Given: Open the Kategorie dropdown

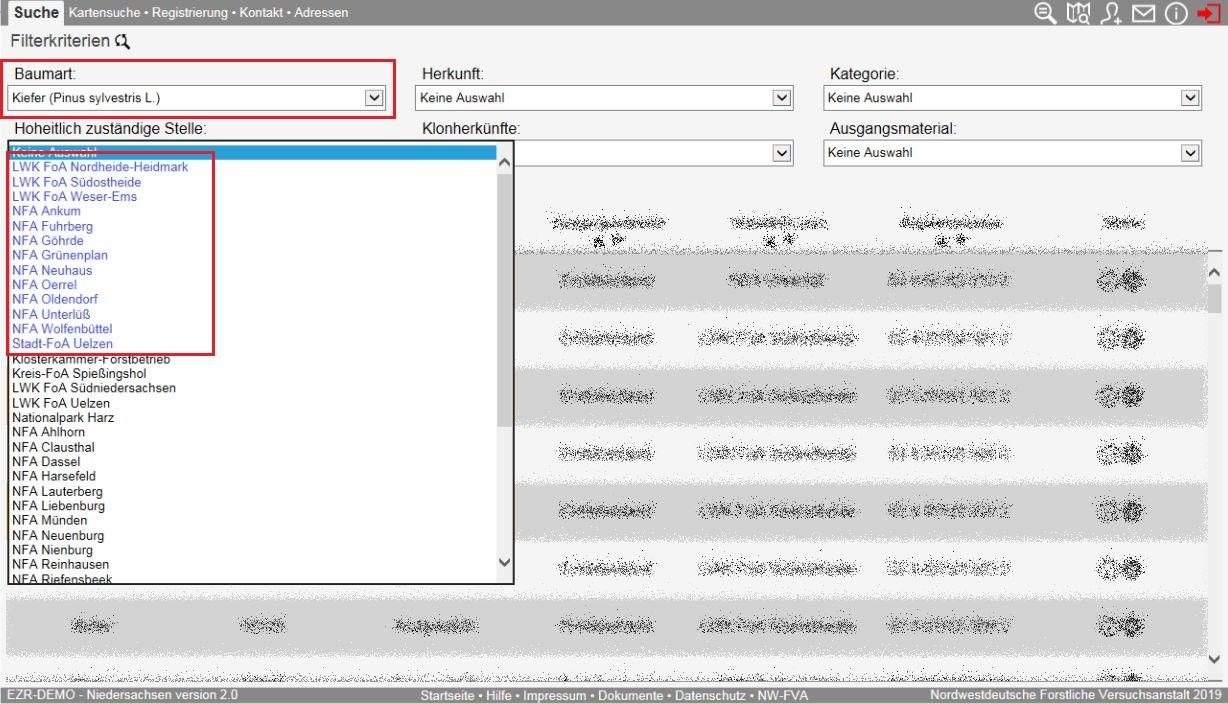Looking at the screenshot, I should coord(1190,98).
